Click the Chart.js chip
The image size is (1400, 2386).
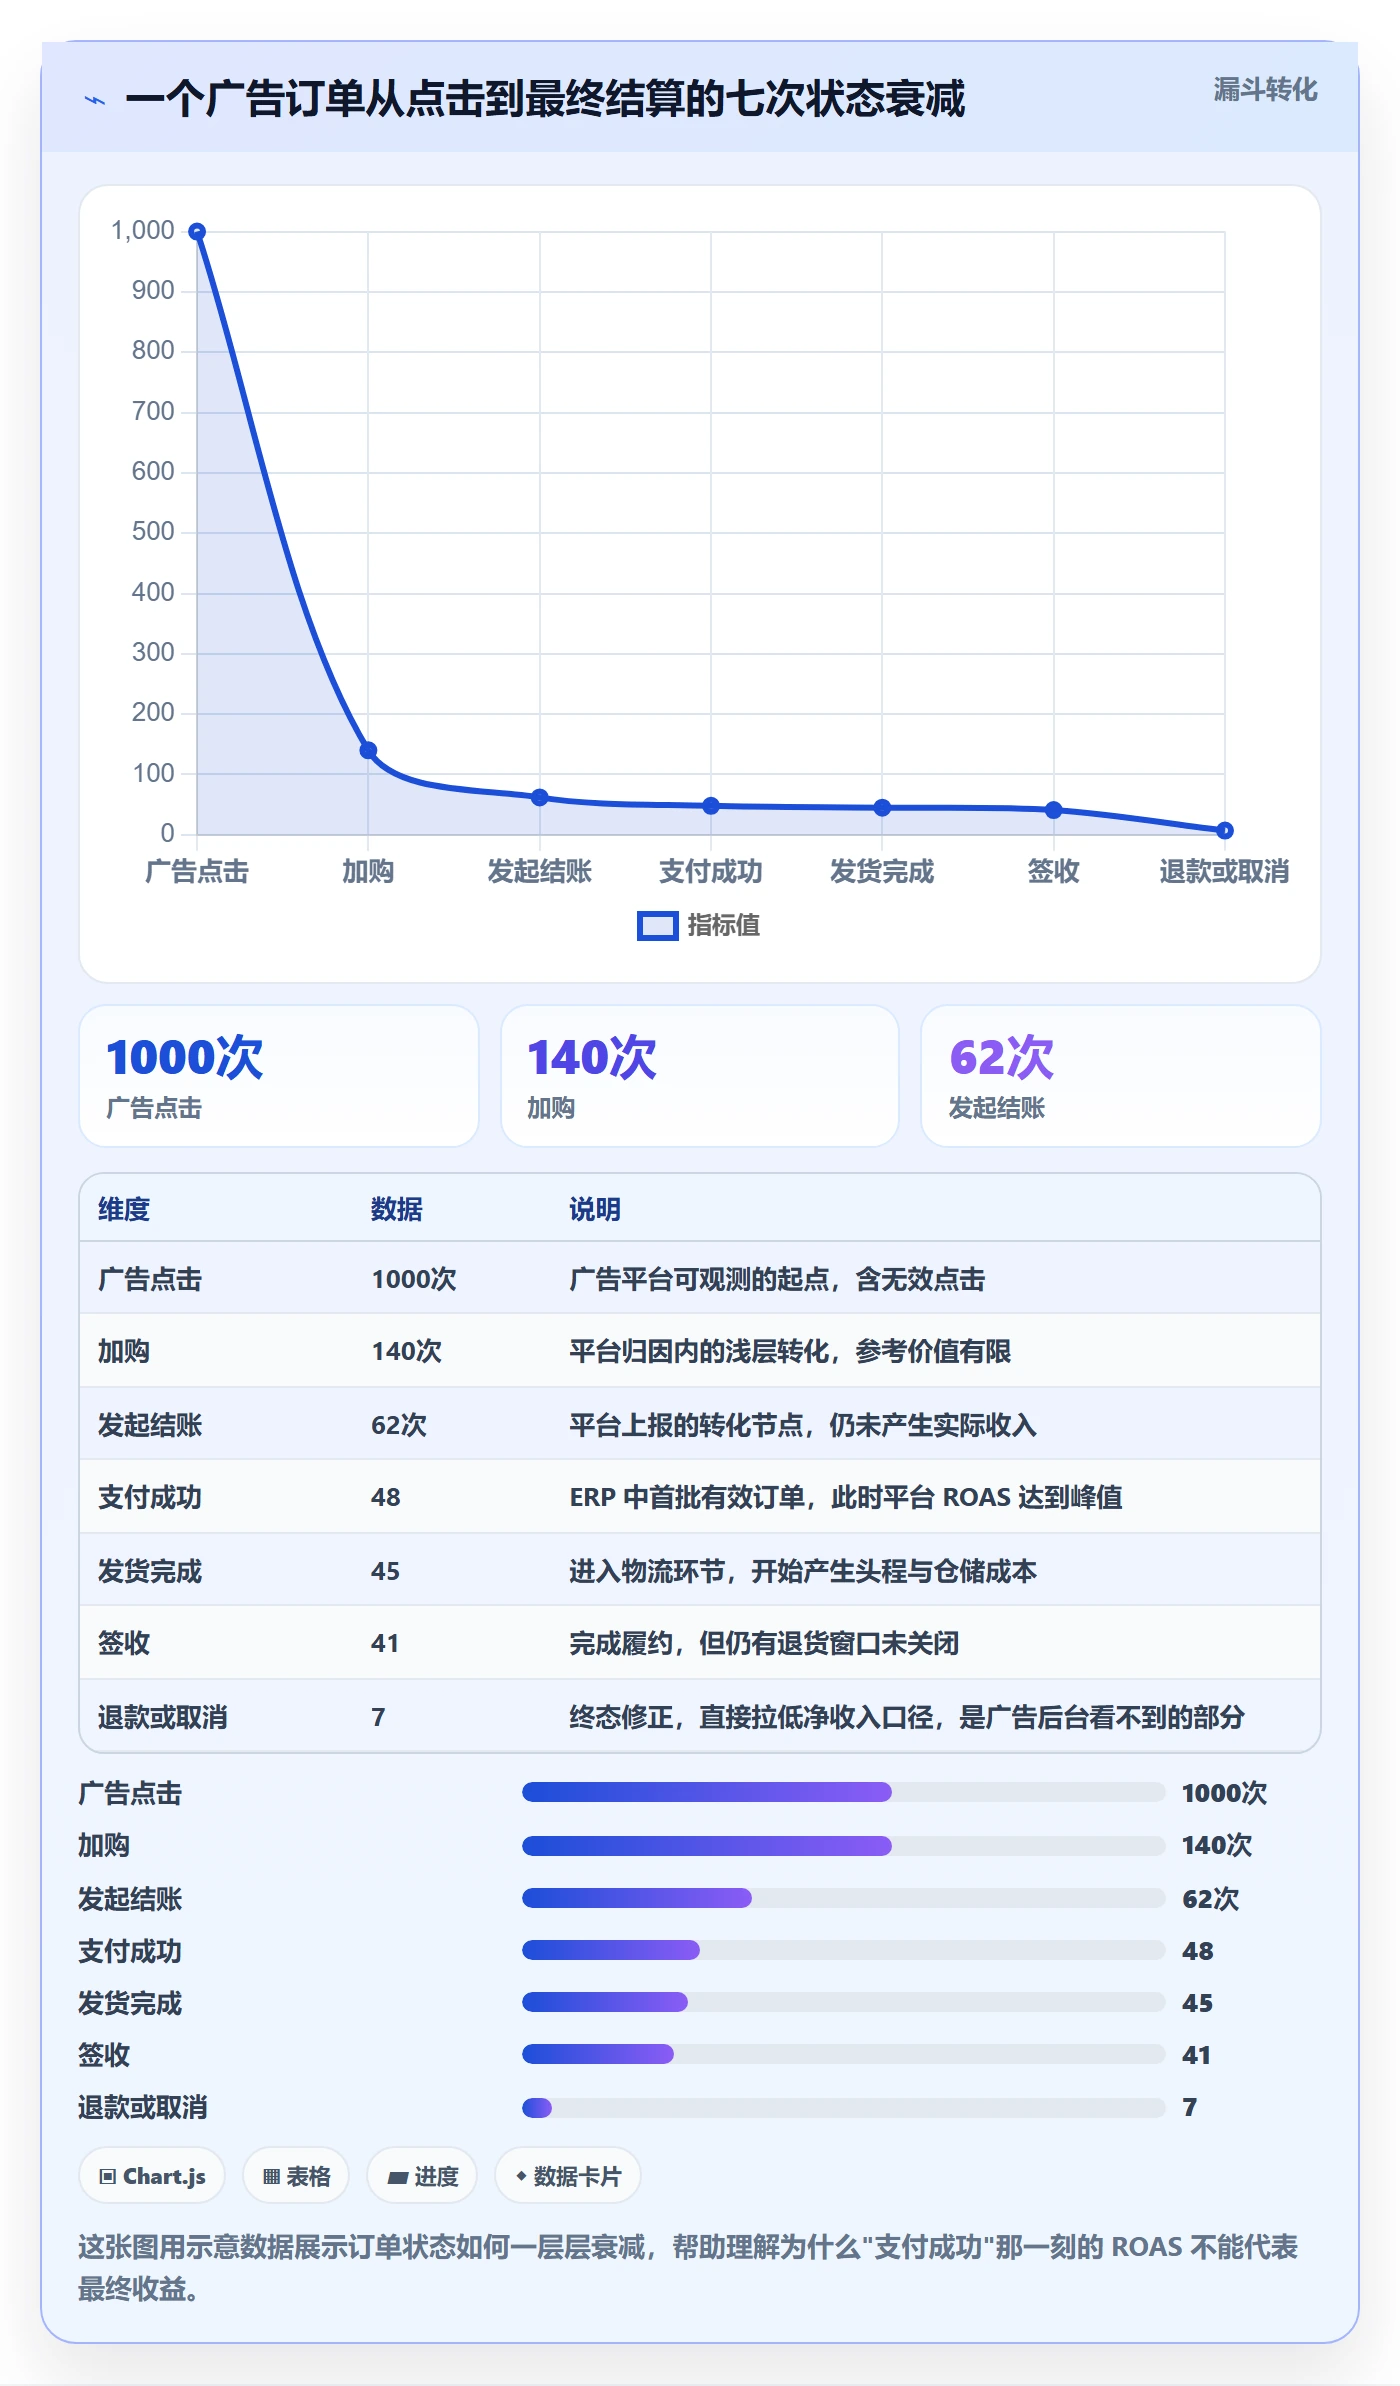coord(152,2175)
